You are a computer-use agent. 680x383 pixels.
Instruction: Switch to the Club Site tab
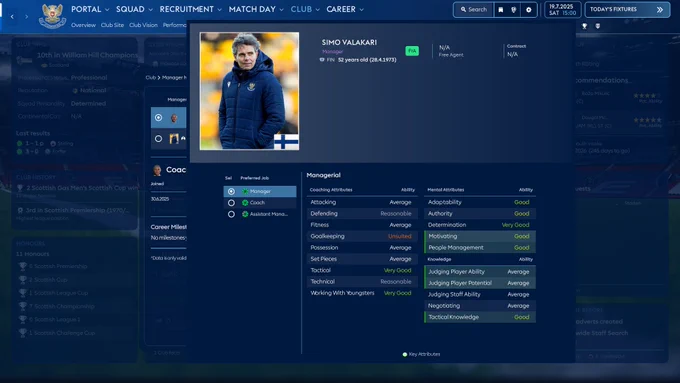[112, 25]
